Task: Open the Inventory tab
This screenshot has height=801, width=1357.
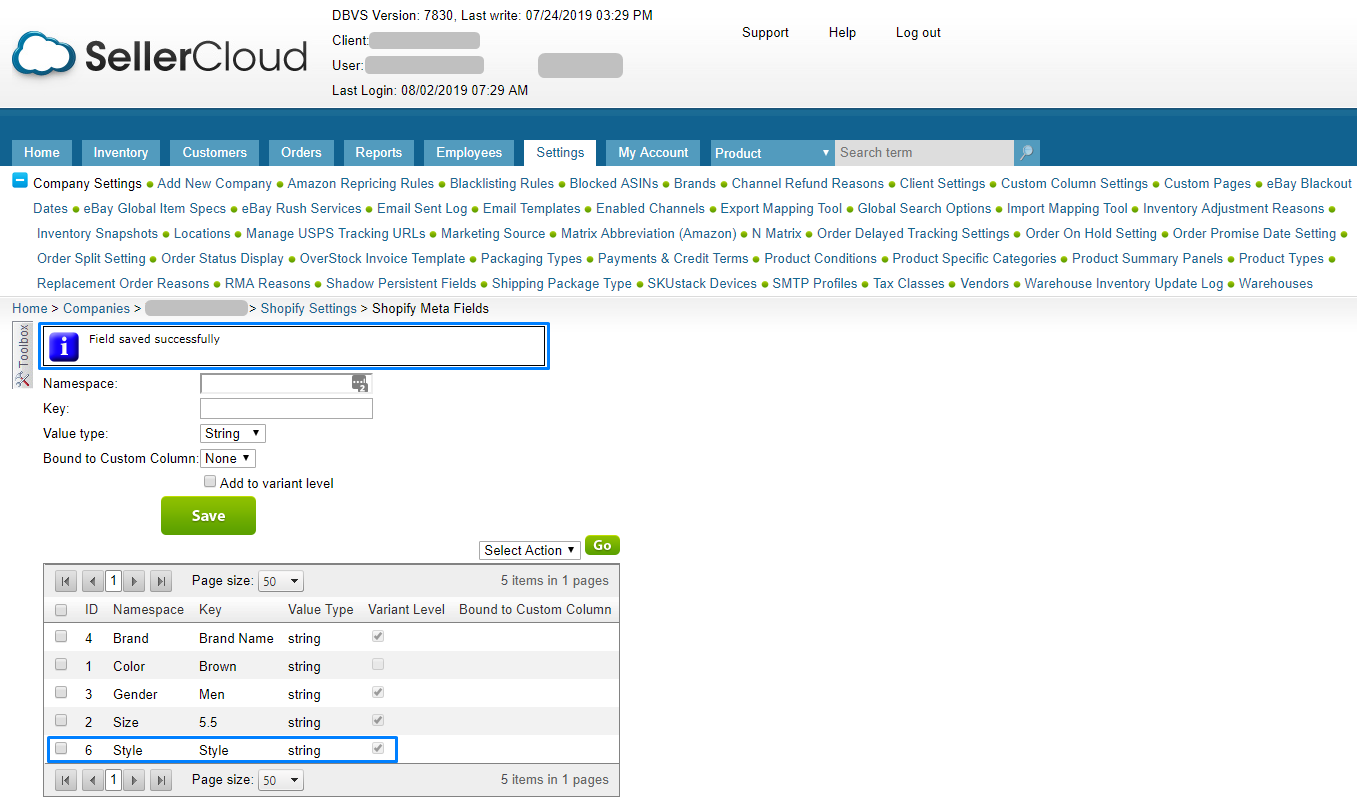Action: (x=121, y=153)
